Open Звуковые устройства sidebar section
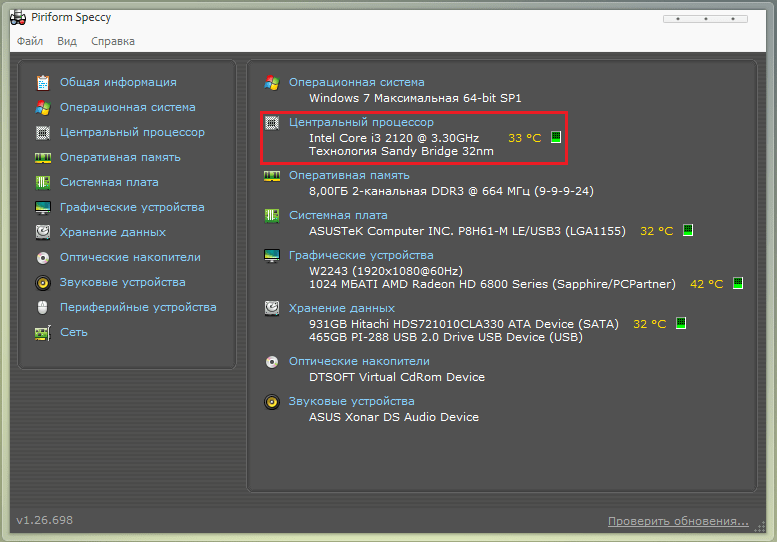 [122, 282]
